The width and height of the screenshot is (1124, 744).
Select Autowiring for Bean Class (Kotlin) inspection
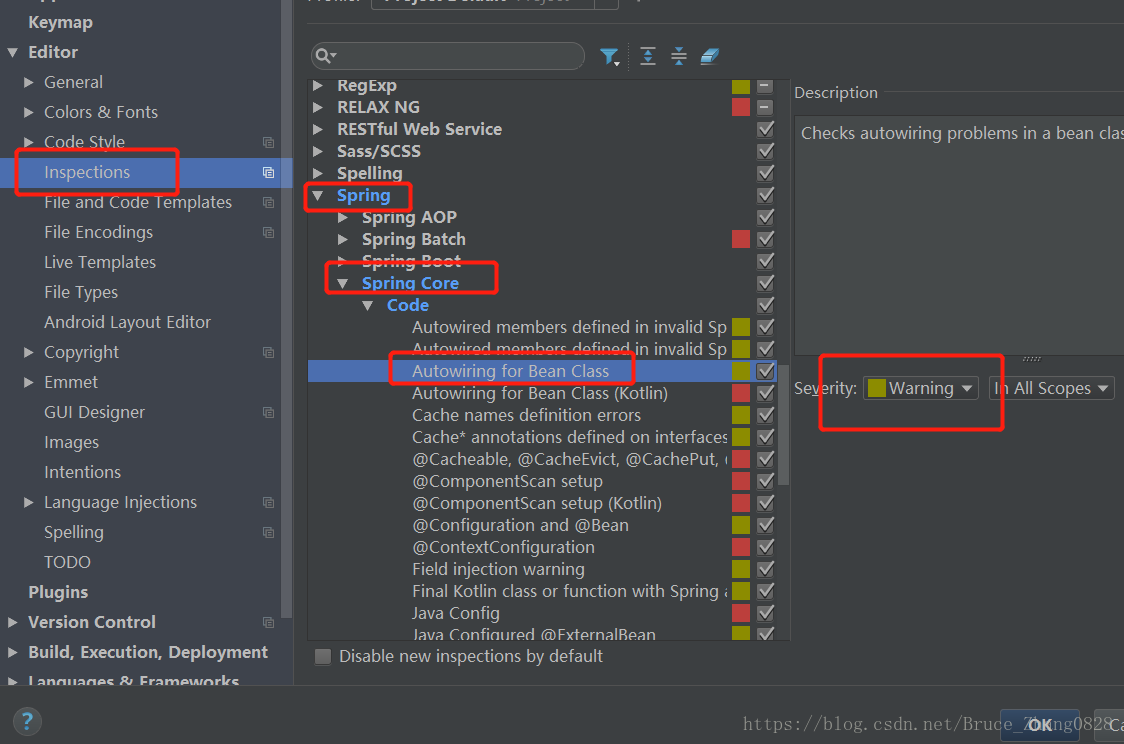(540, 394)
